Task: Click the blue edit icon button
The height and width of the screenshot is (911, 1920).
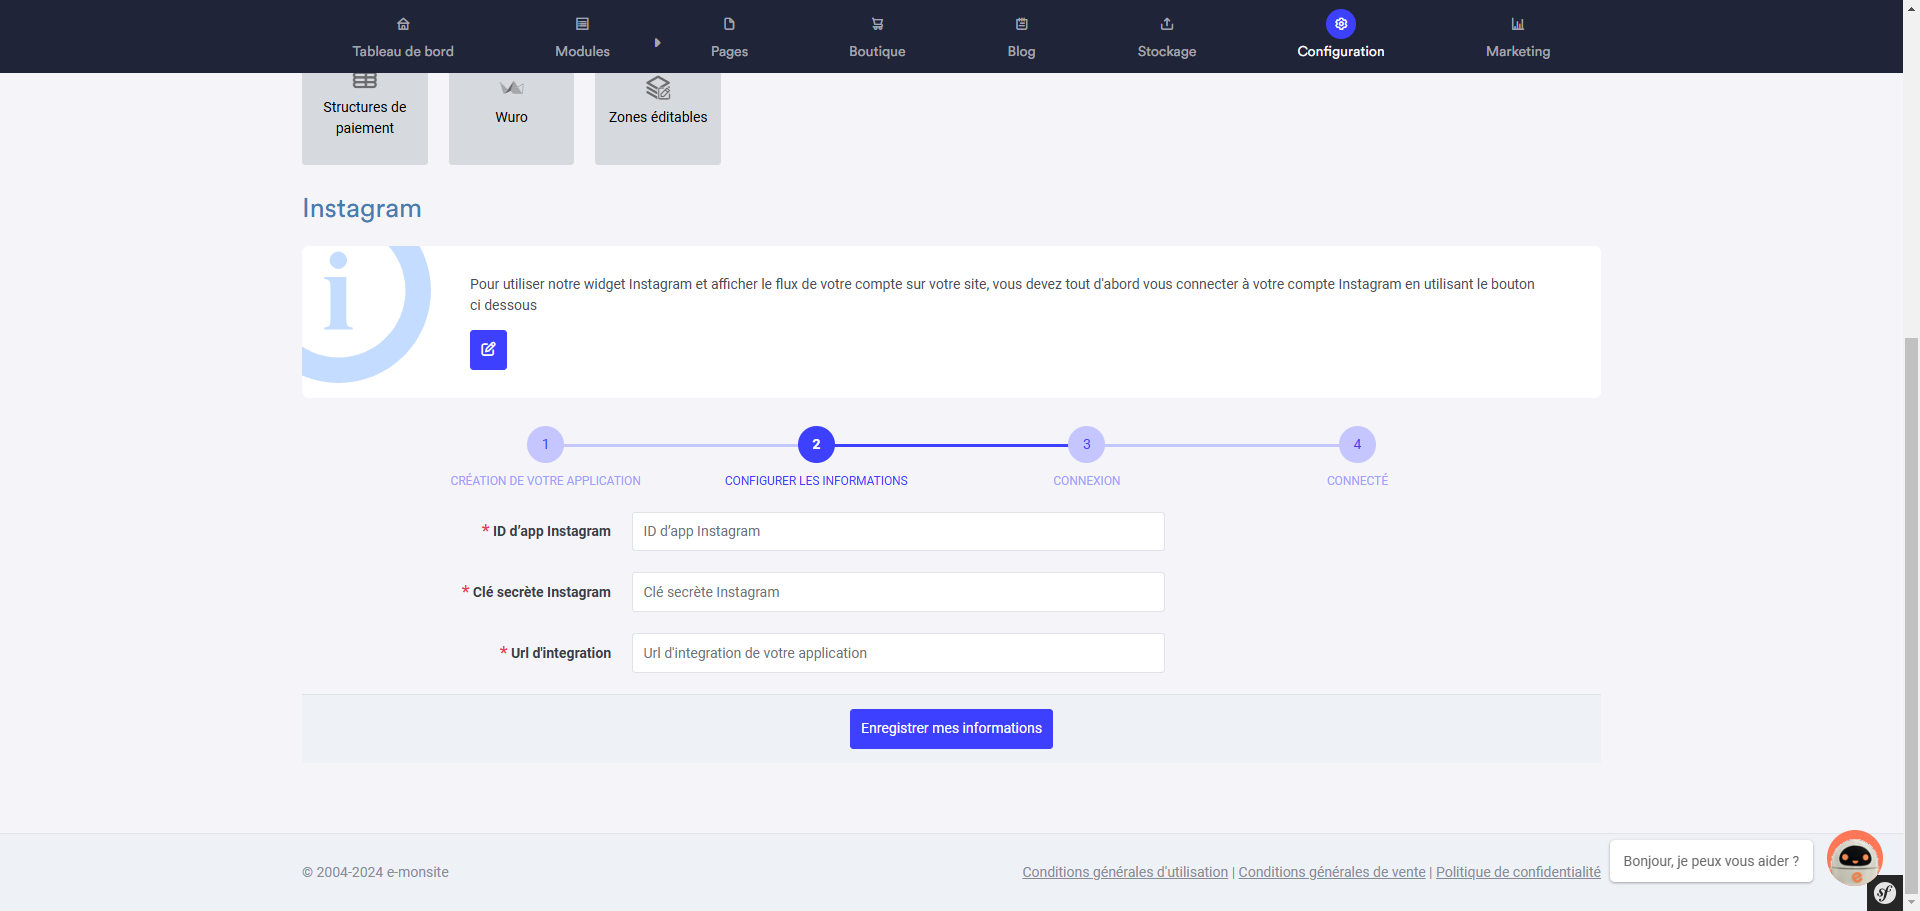Action: tap(488, 350)
